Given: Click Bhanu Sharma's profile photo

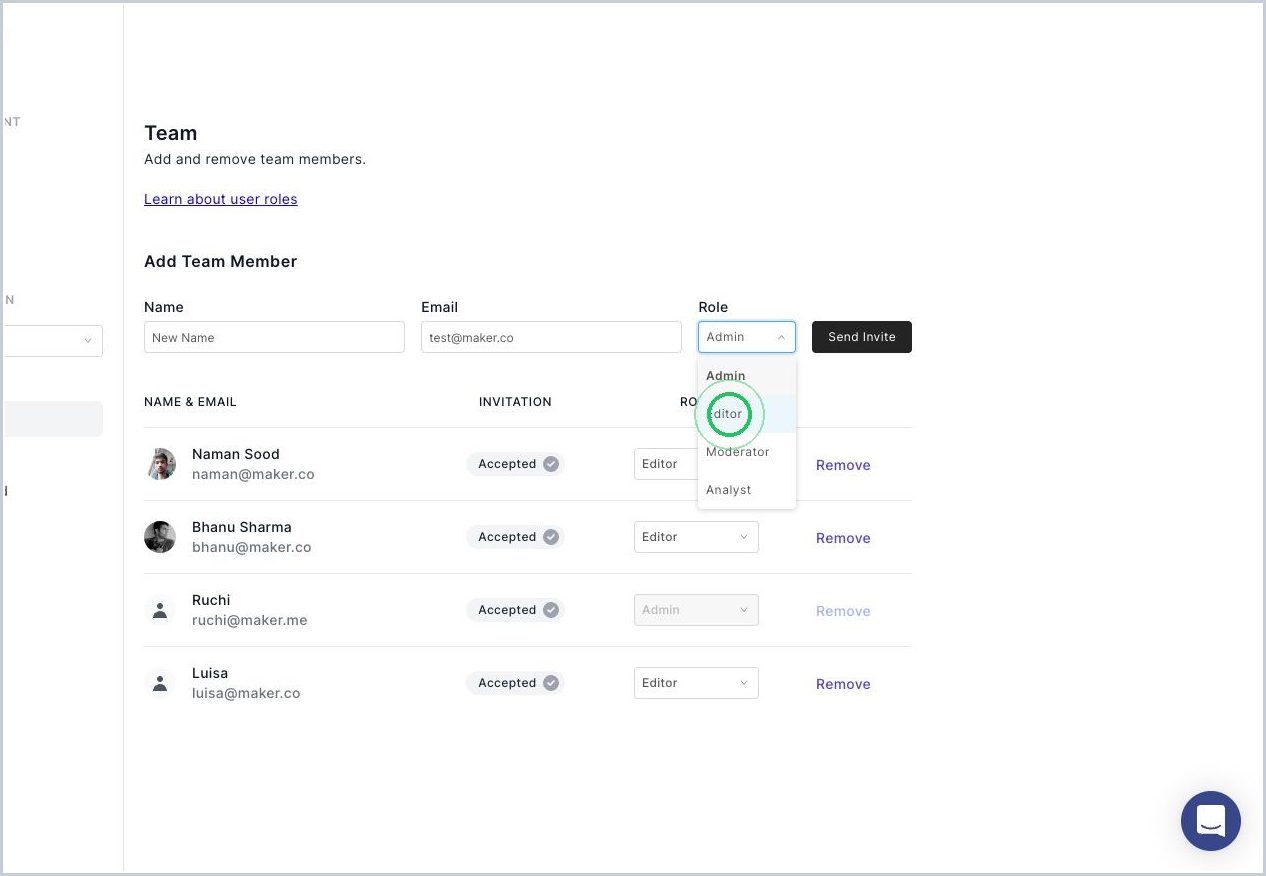Looking at the screenshot, I should [160, 537].
